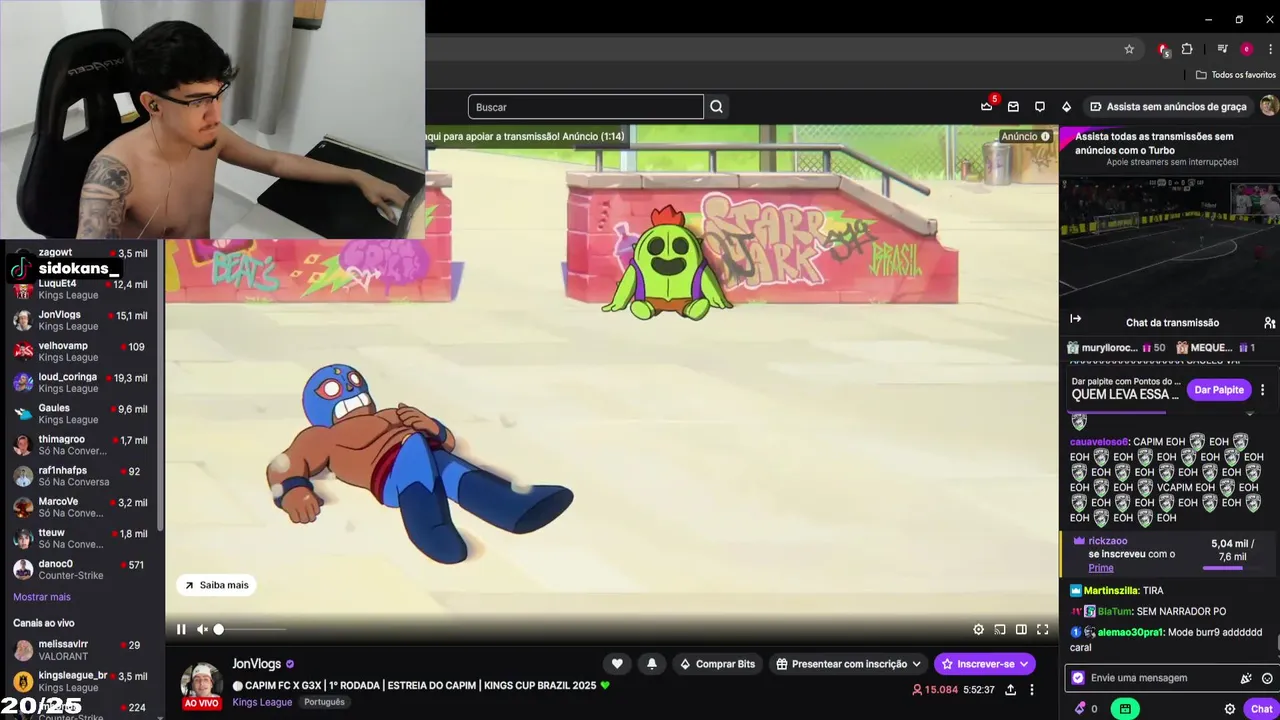This screenshot has height=720, width=1280.
Task: Open tteuw channel in sidebar
Action: 80,538
